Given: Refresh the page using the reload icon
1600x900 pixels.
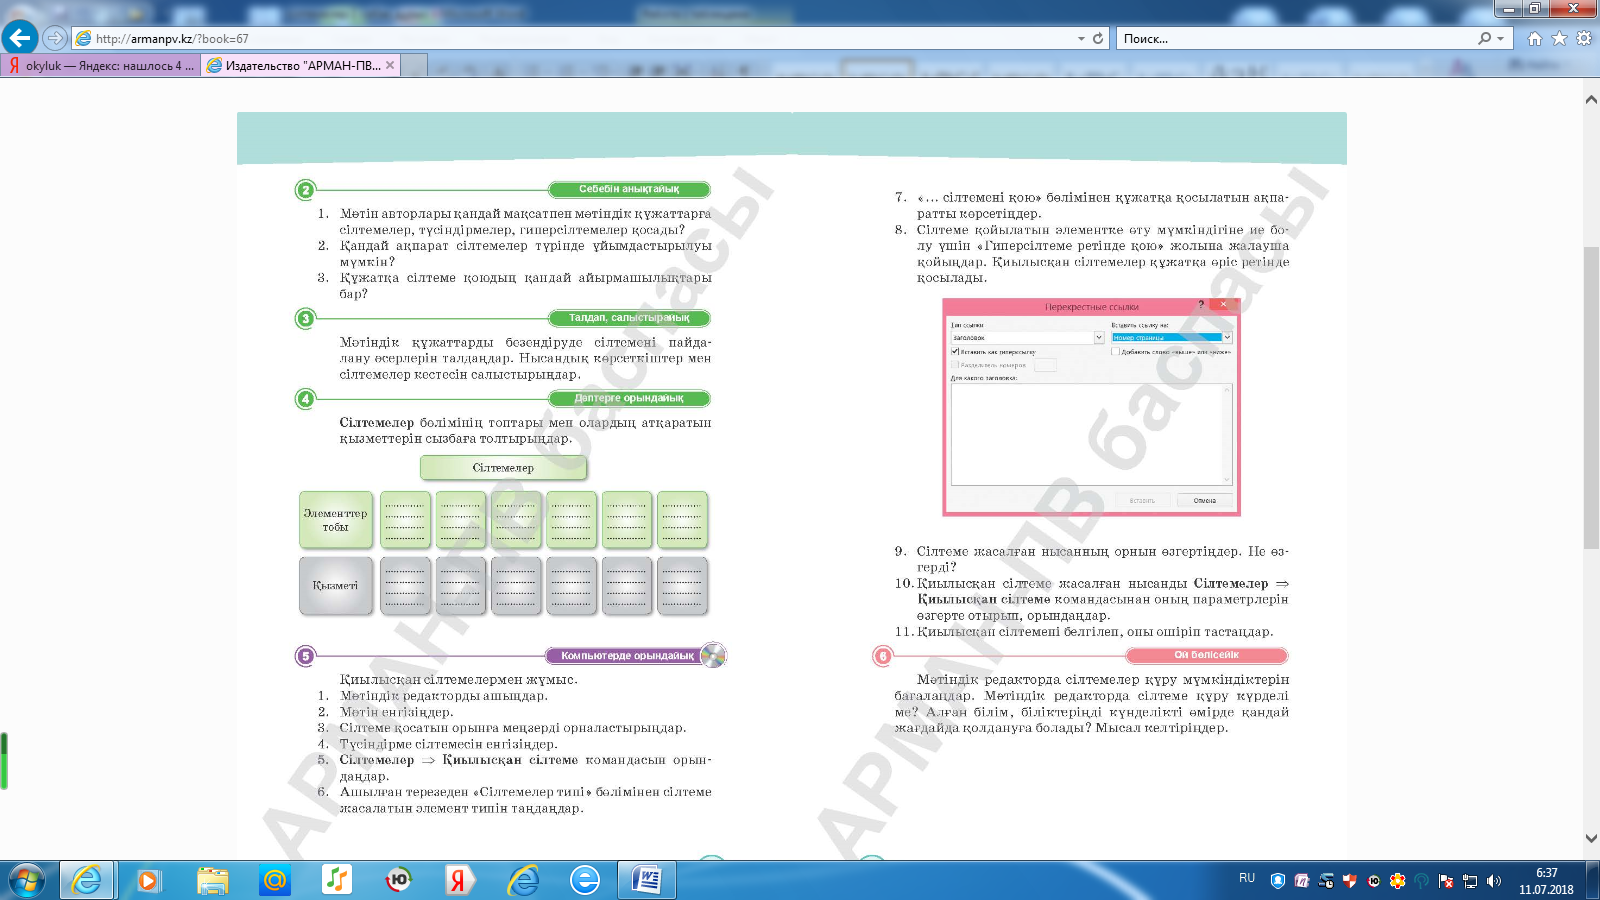Looking at the screenshot, I should (x=1098, y=38).
